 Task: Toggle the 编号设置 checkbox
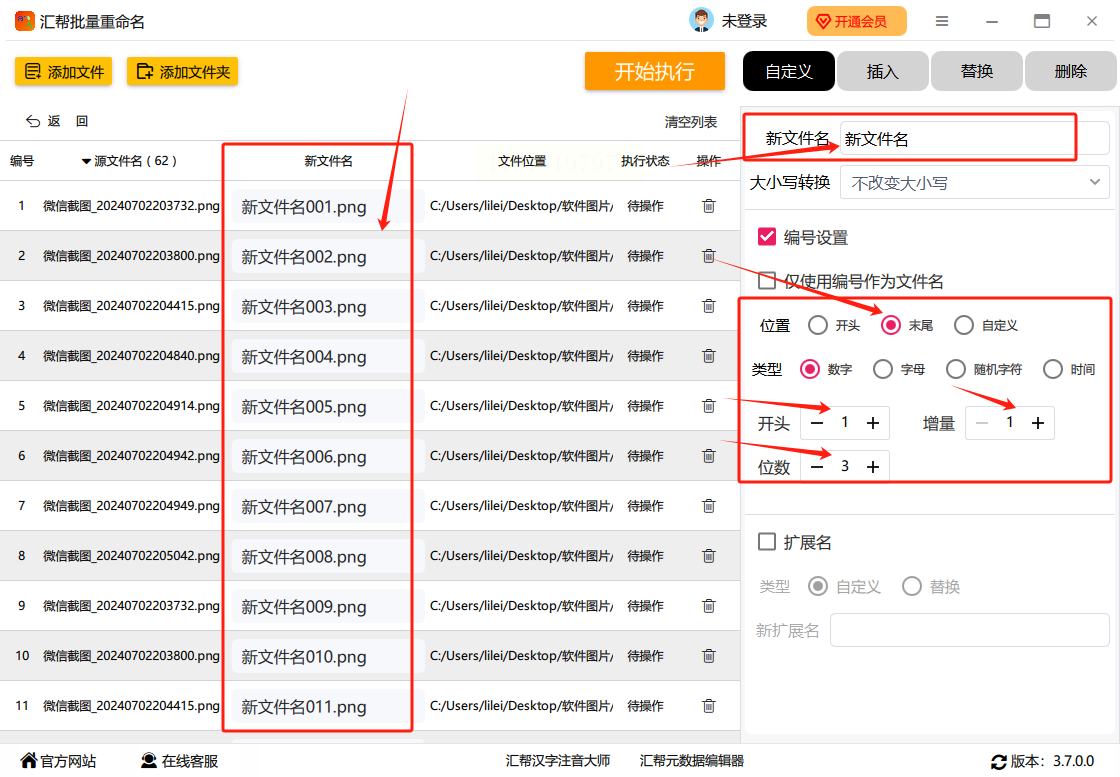pyautogui.click(x=767, y=236)
